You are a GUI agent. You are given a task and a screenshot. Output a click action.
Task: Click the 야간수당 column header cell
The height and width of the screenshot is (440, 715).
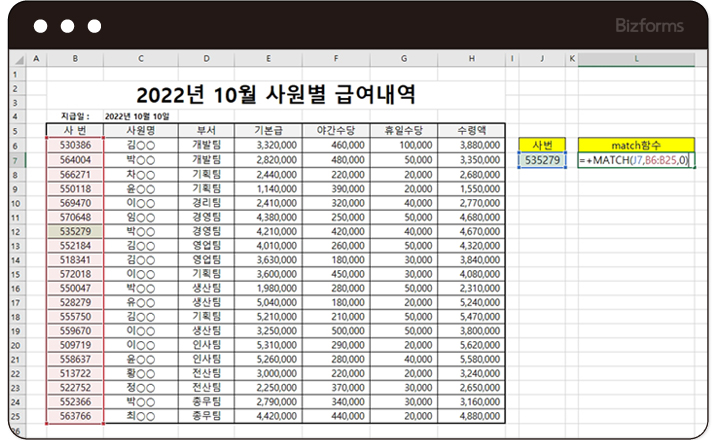click(336, 130)
